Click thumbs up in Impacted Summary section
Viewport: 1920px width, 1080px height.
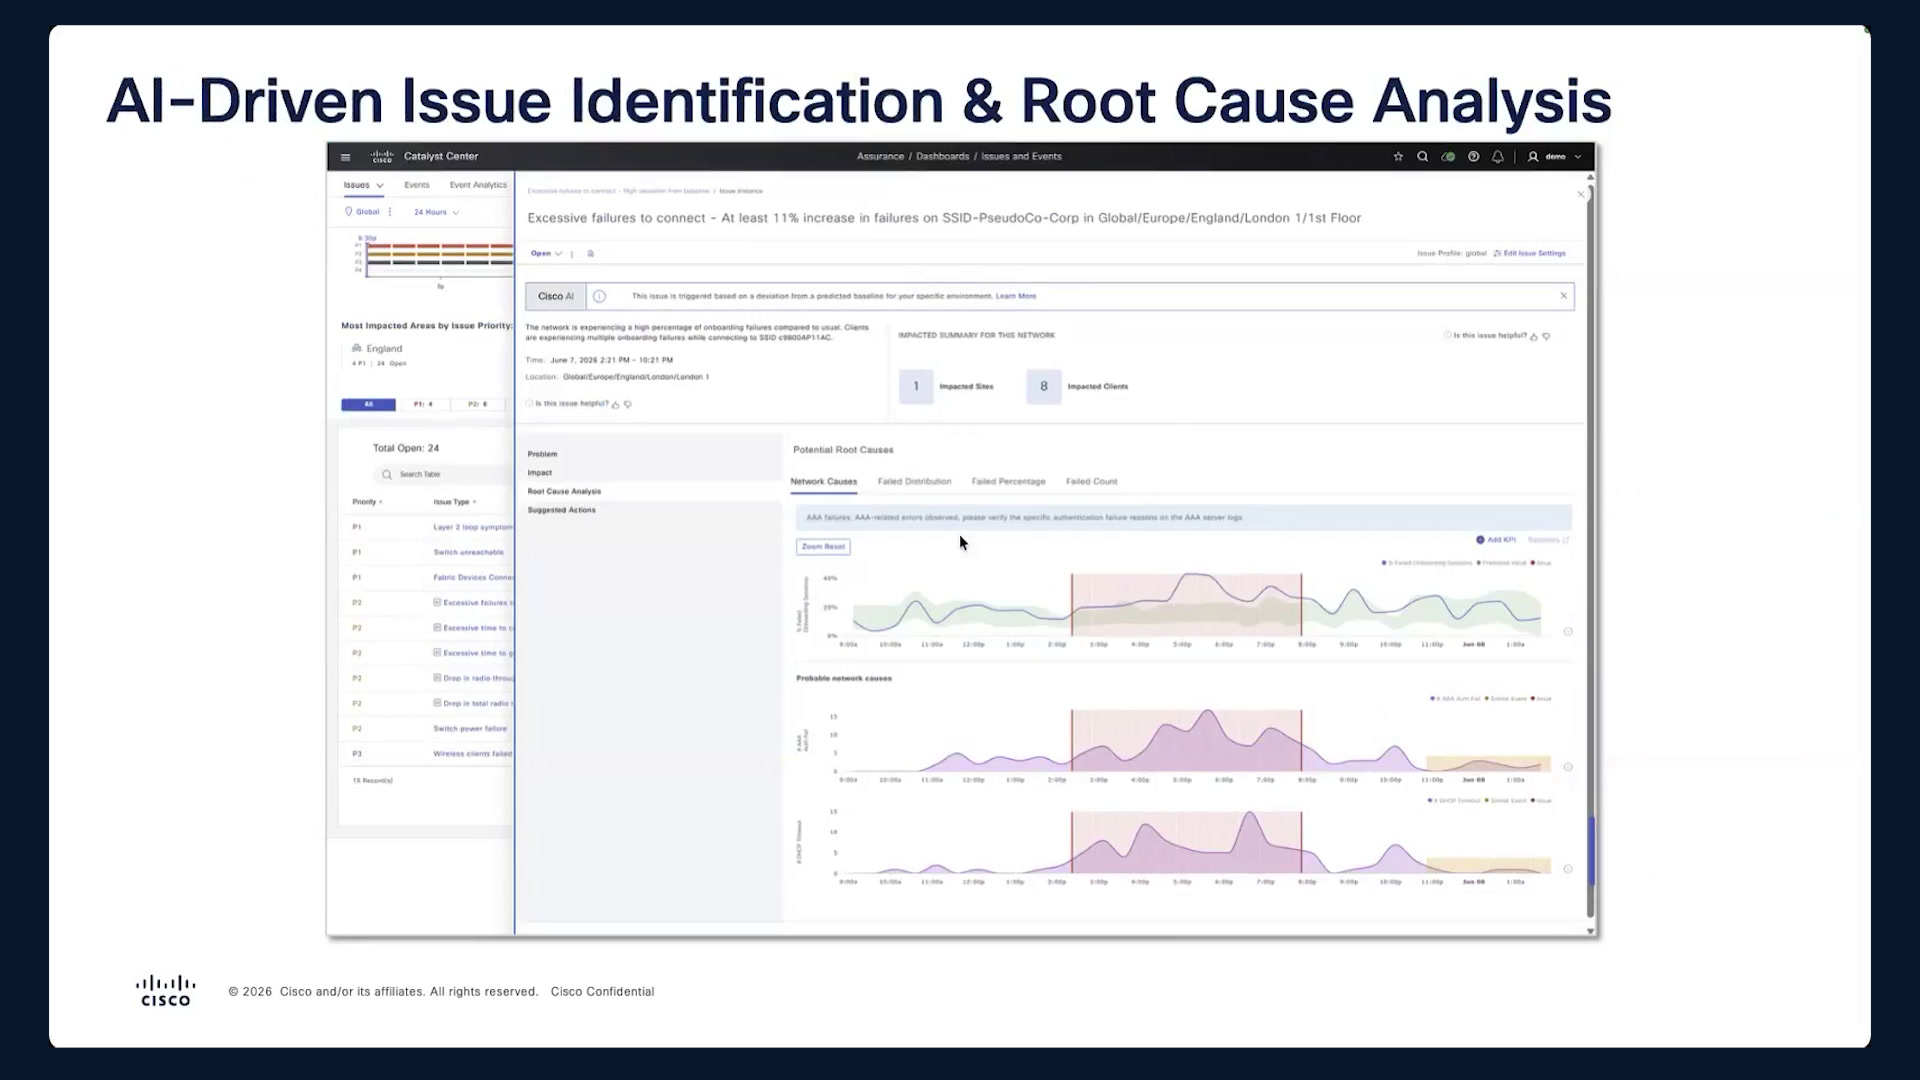coord(1534,337)
